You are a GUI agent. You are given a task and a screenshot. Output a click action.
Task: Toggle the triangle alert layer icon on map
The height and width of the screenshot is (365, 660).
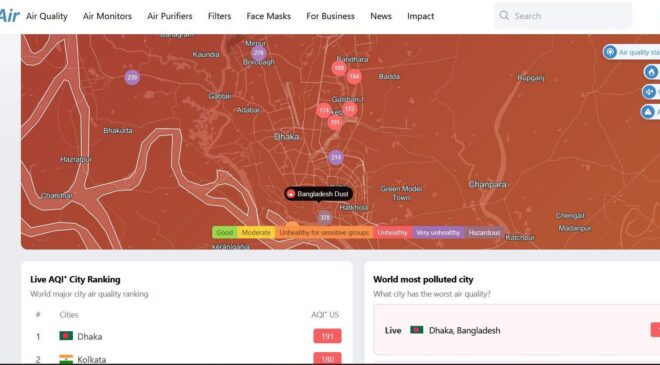pyautogui.click(x=649, y=112)
